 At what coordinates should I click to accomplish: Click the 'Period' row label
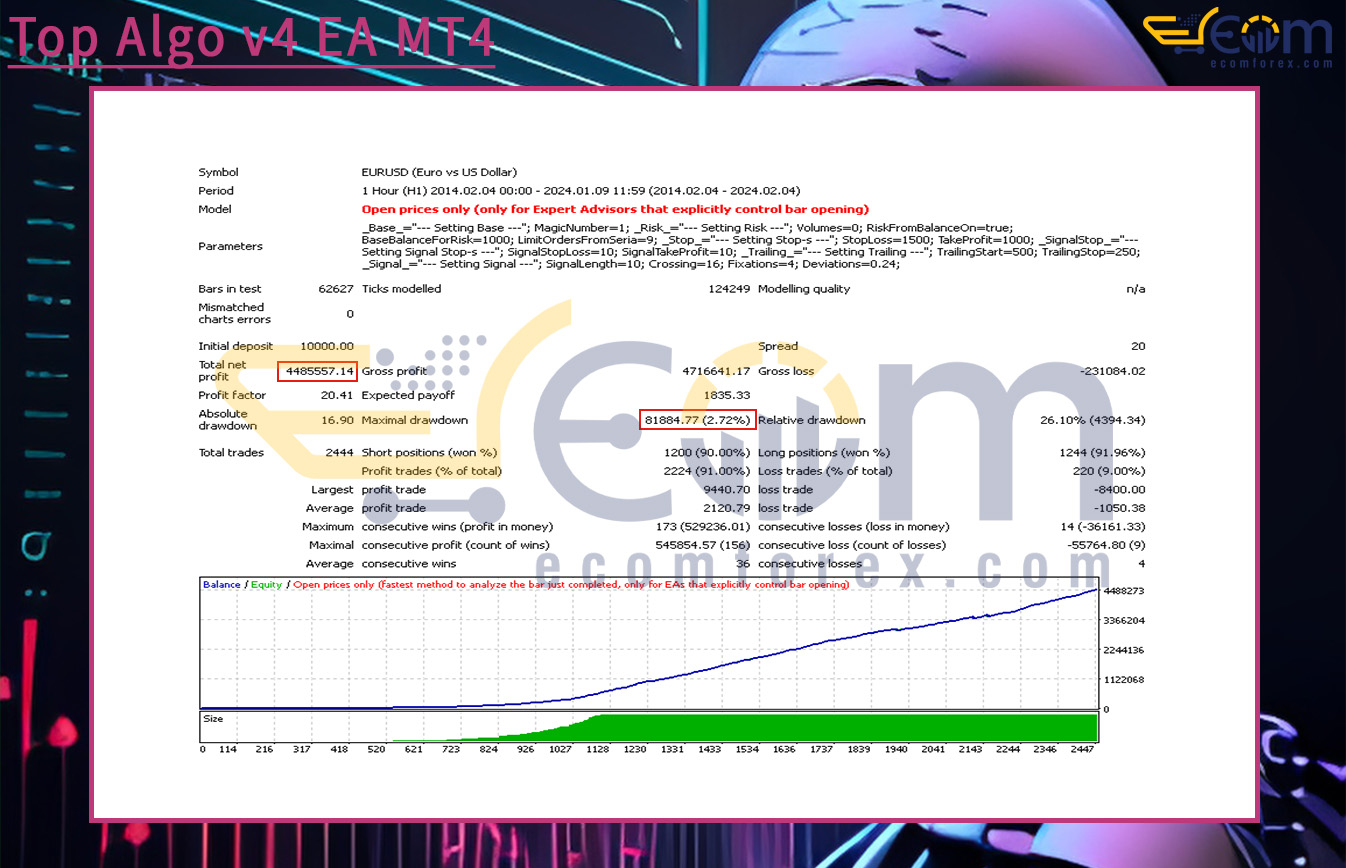tap(216, 191)
